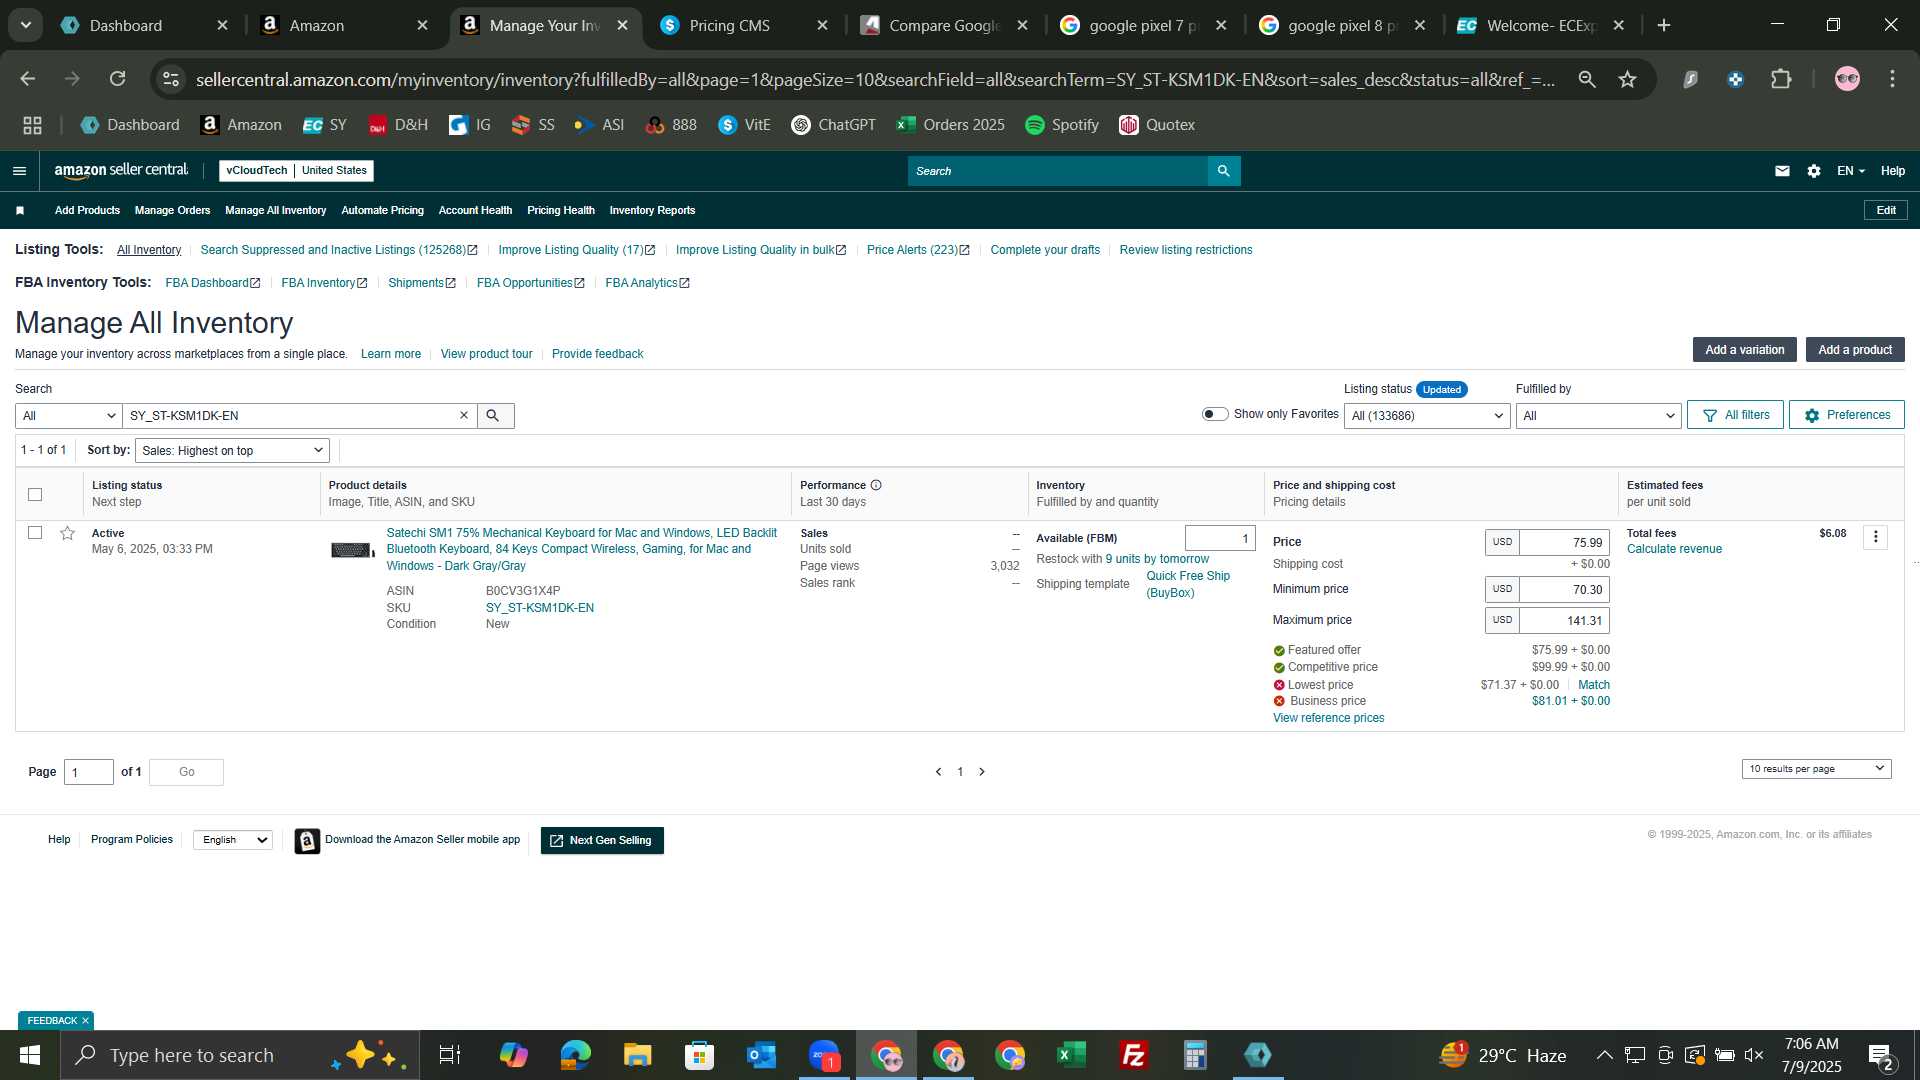Screen dimensions: 1920x1080
Task: Open the messages envelope icon
Action: (x=1782, y=171)
